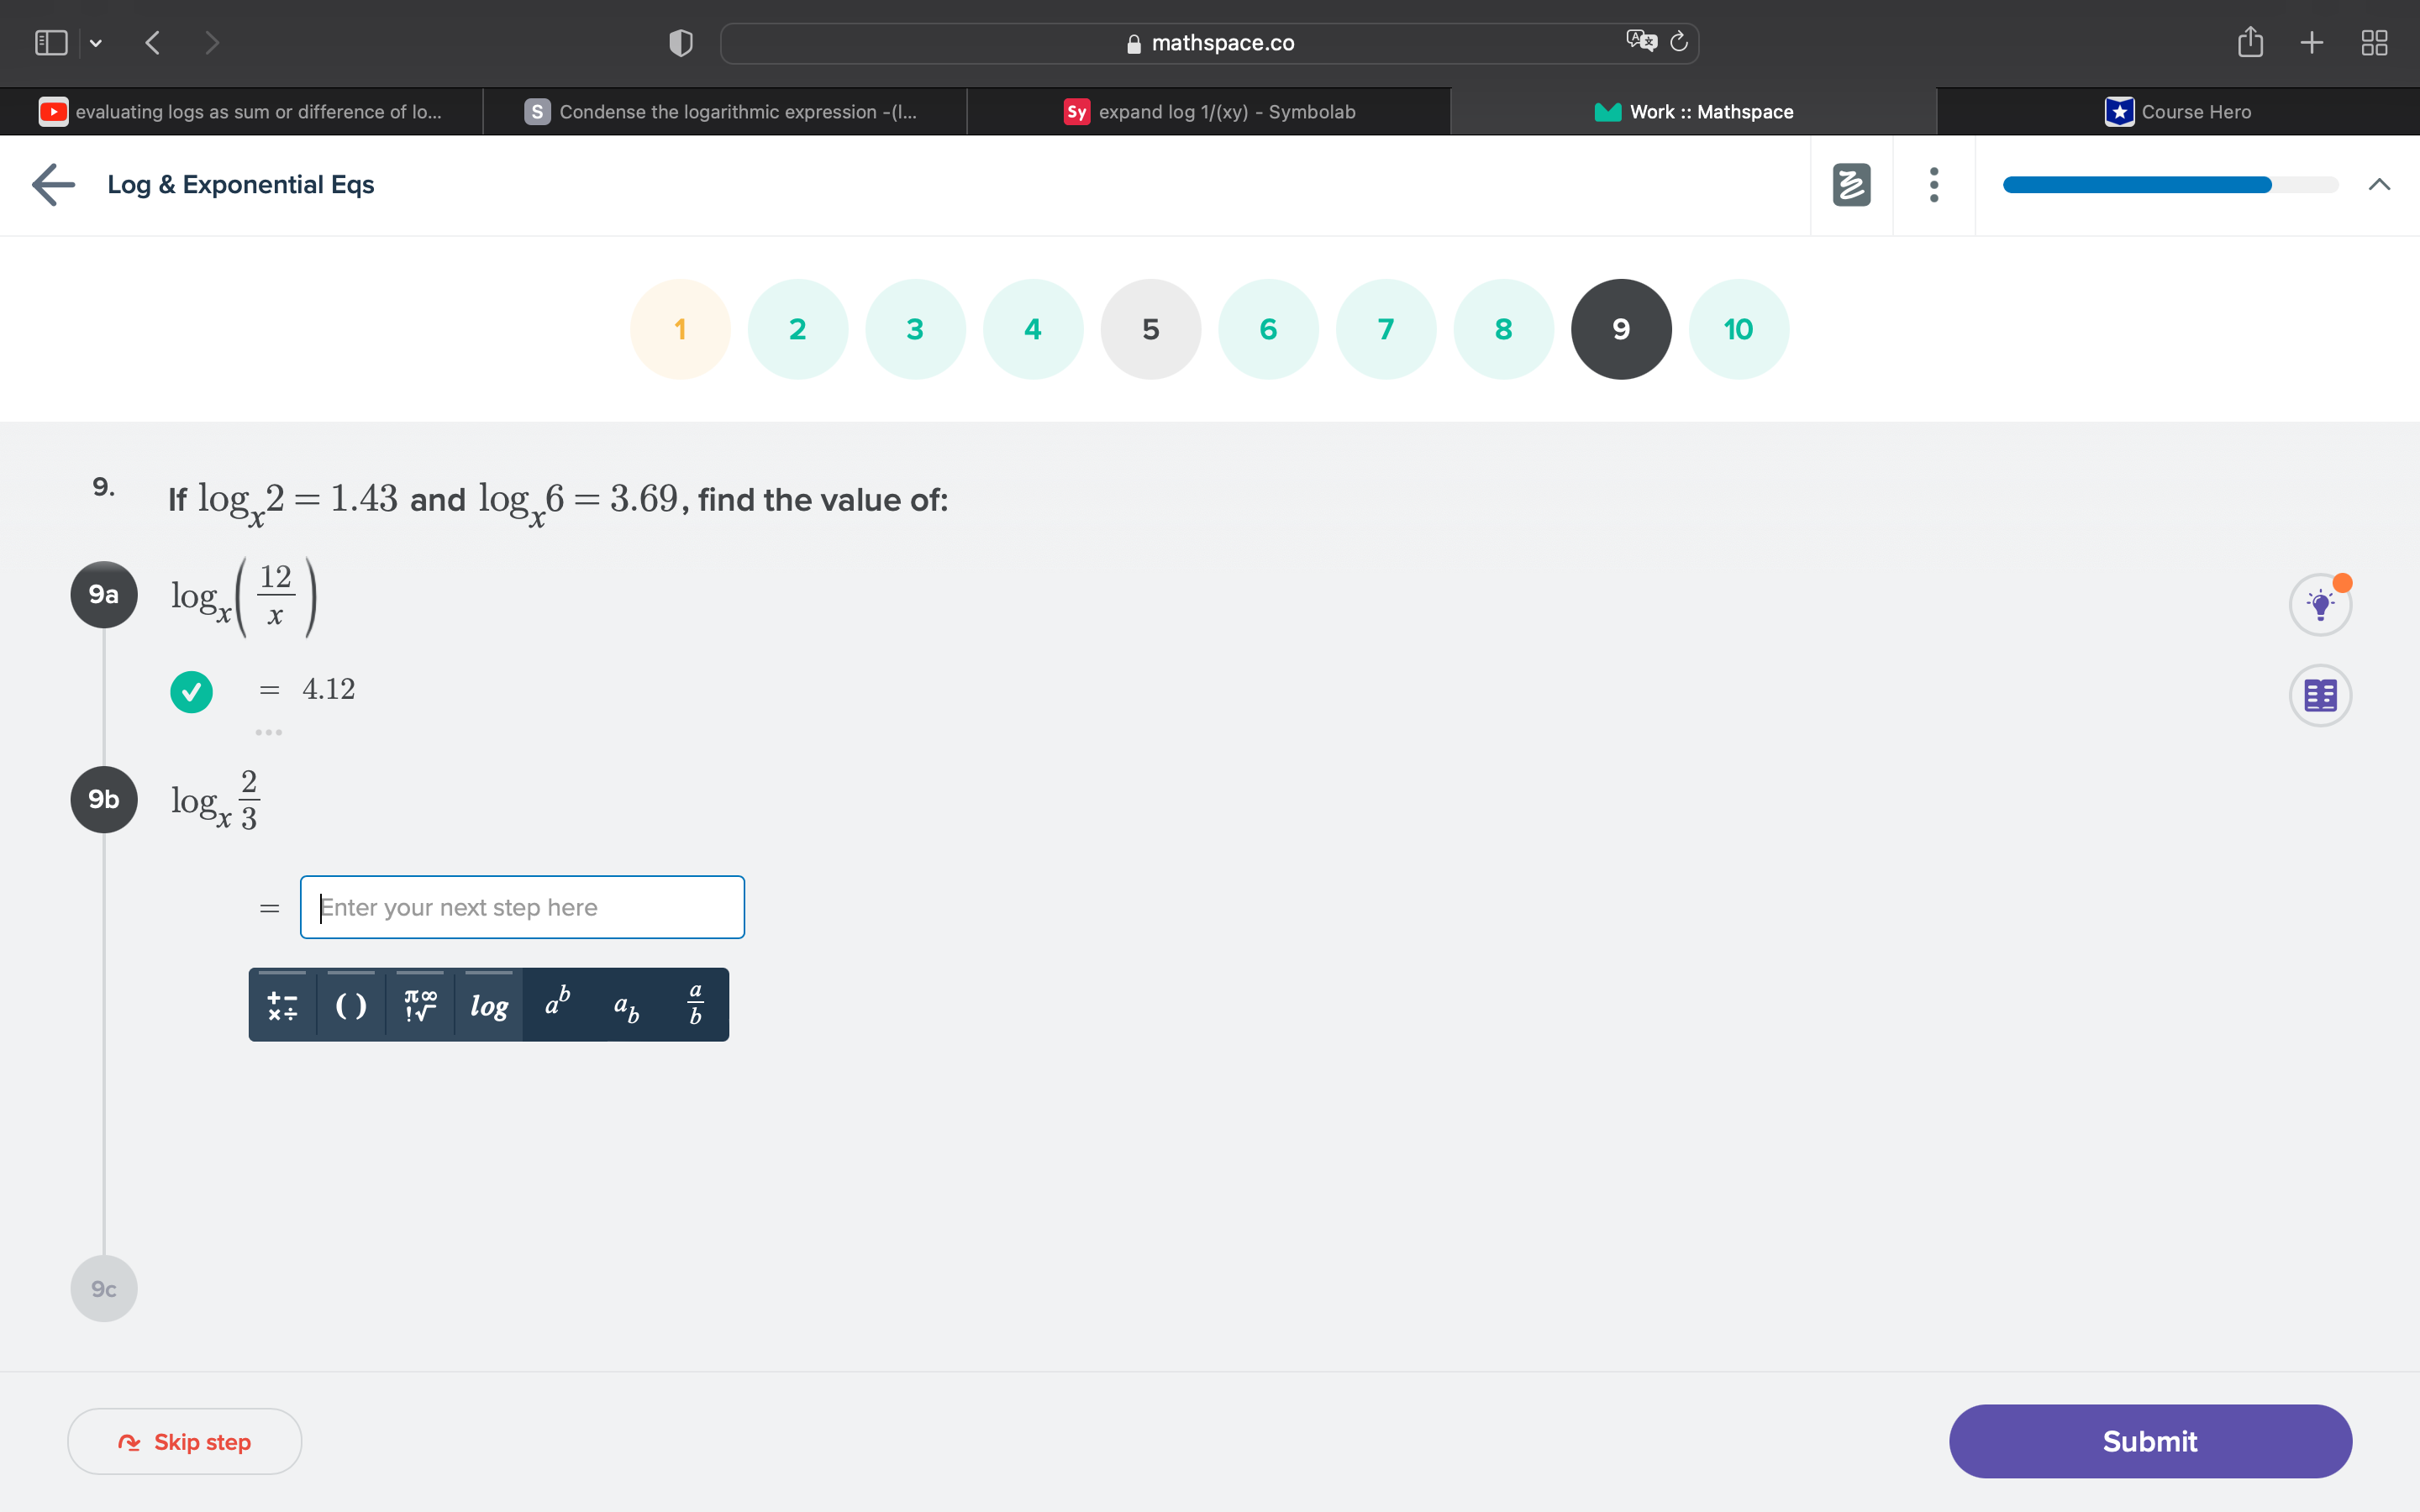Open the basic operations +÷×− palette
This screenshot has width=2420, height=1512.
point(282,1004)
